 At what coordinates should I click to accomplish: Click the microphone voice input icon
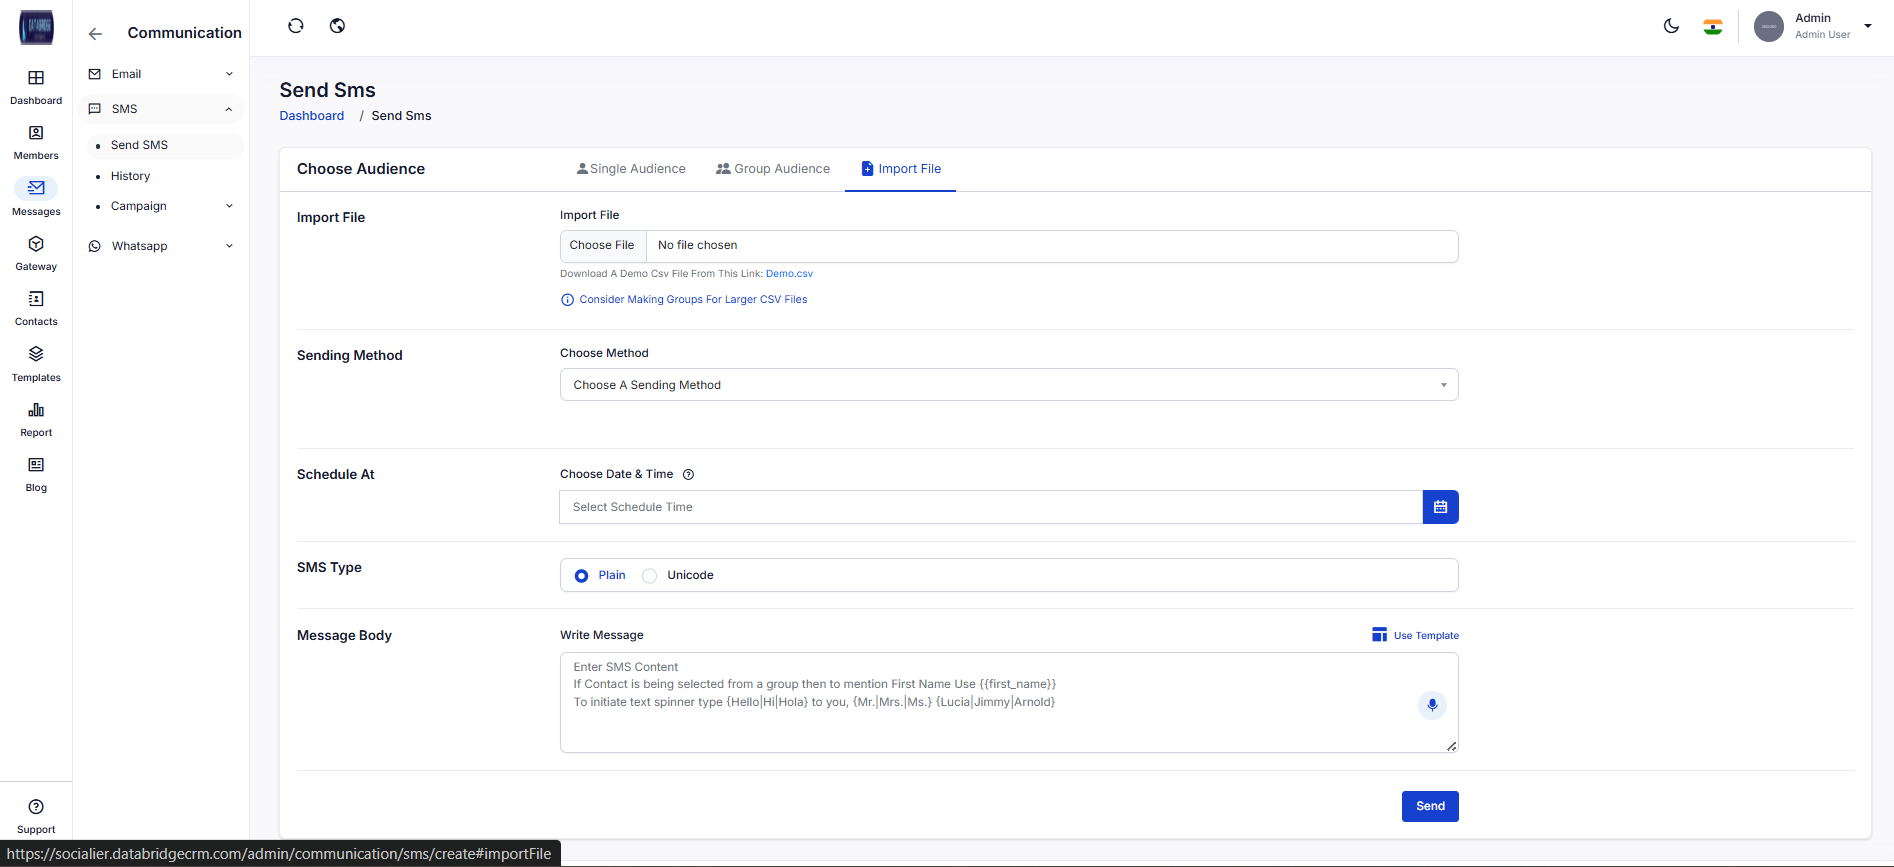(1432, 705)
